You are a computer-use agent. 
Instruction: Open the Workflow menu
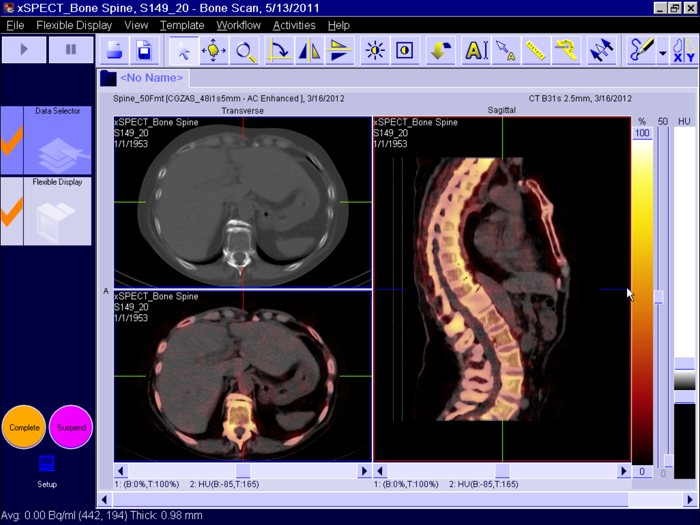tap(238, 25)
